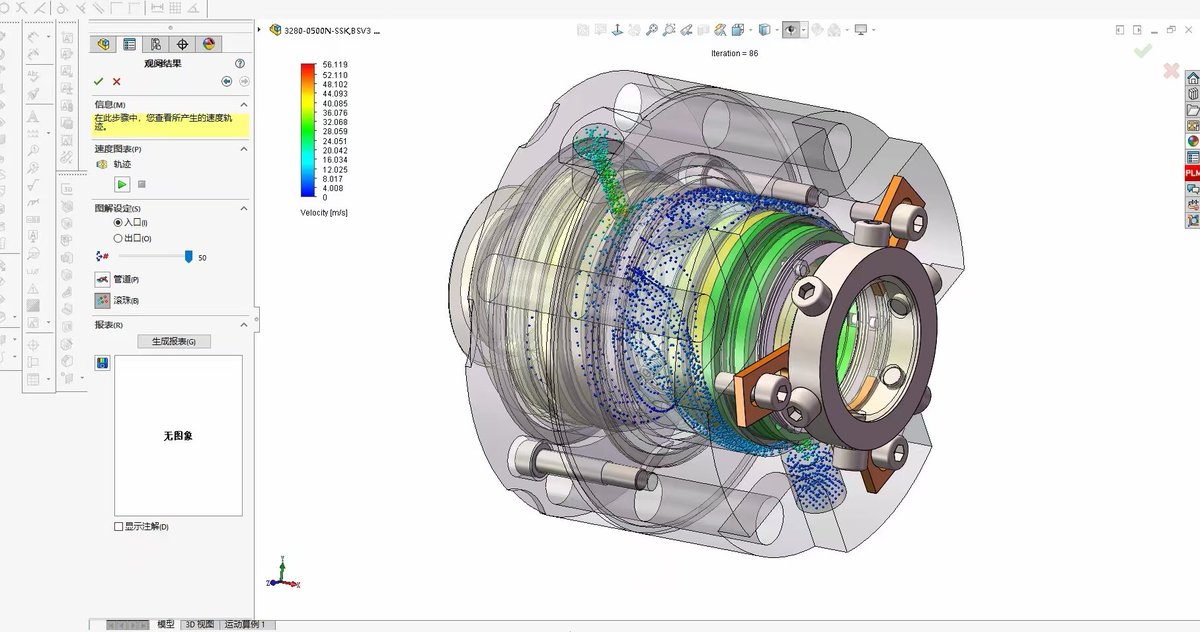This screenshot has height=632, width=1200.
Task: Open the DimXpertManager crosshair tab
Action: point(182,44)
